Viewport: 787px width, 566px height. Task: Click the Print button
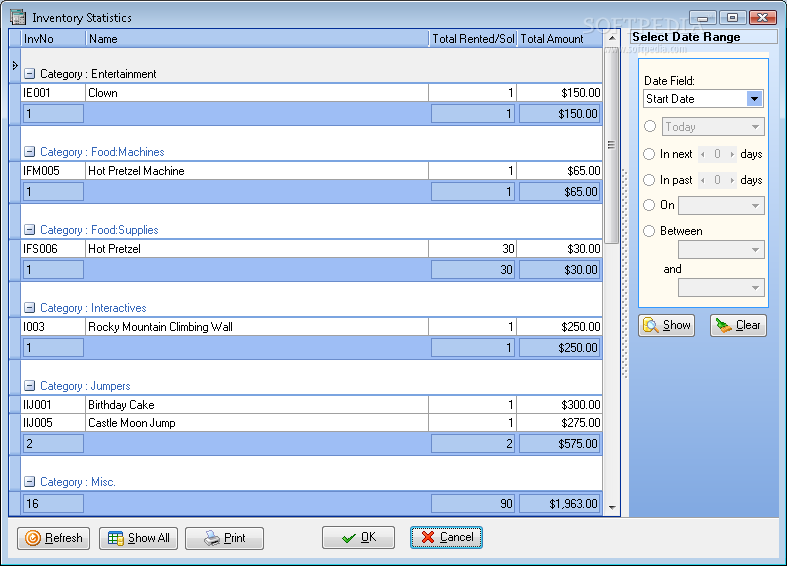click(224, 538)
